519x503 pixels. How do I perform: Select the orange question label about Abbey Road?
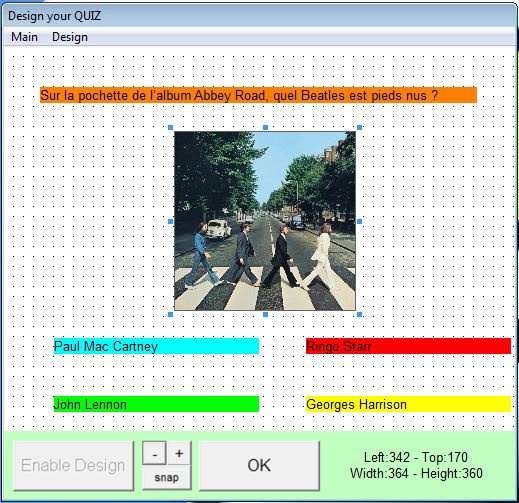258,95
